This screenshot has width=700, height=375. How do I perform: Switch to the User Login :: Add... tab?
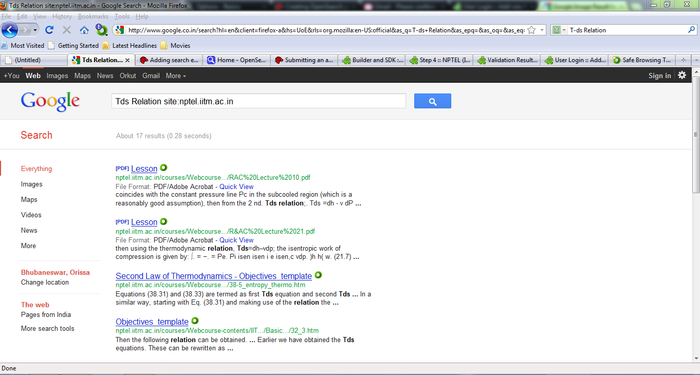coord(575,60)
